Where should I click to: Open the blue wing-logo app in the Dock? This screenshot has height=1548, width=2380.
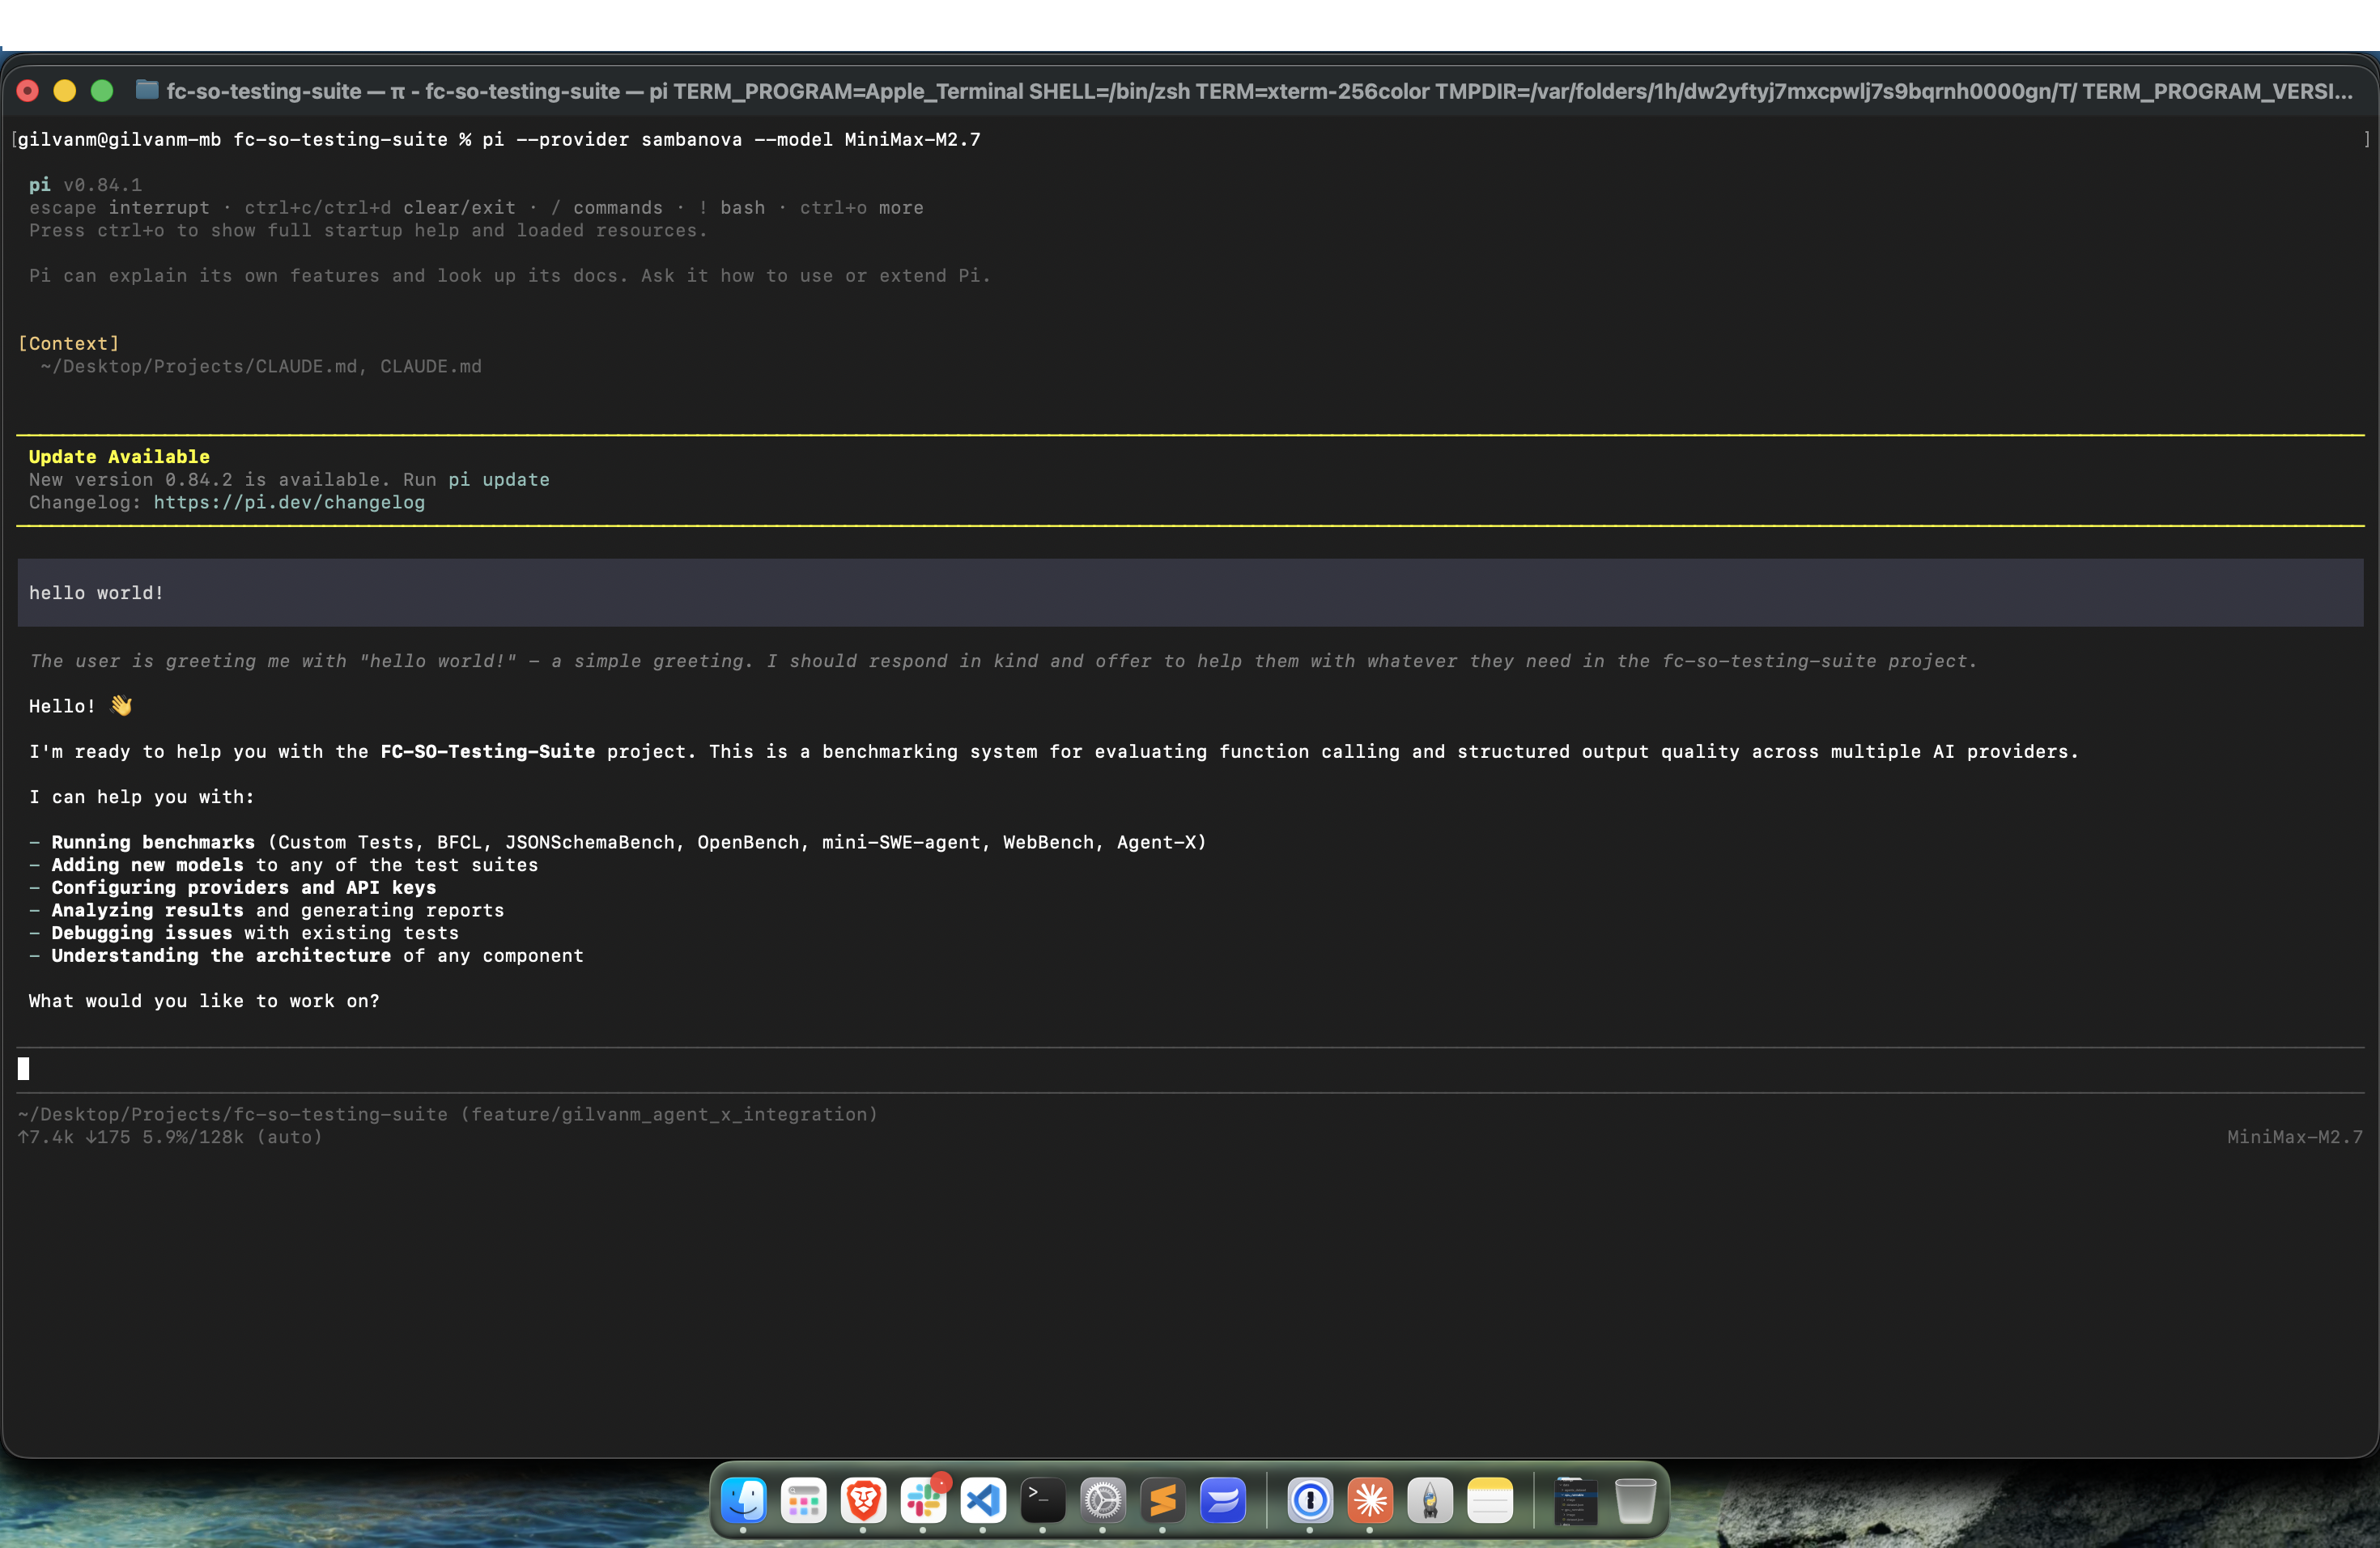[x=1222, y=1500]
